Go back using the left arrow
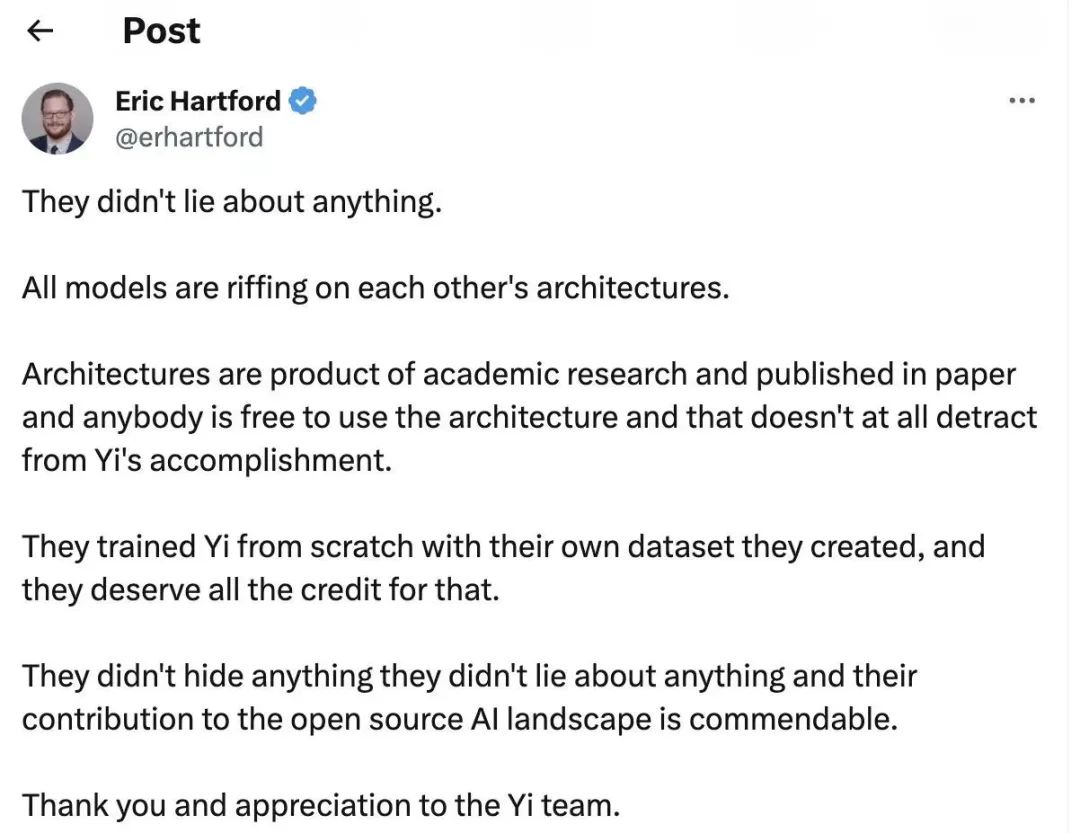Viewport: 1080px width, 833px height. click(x=40, y=31)
